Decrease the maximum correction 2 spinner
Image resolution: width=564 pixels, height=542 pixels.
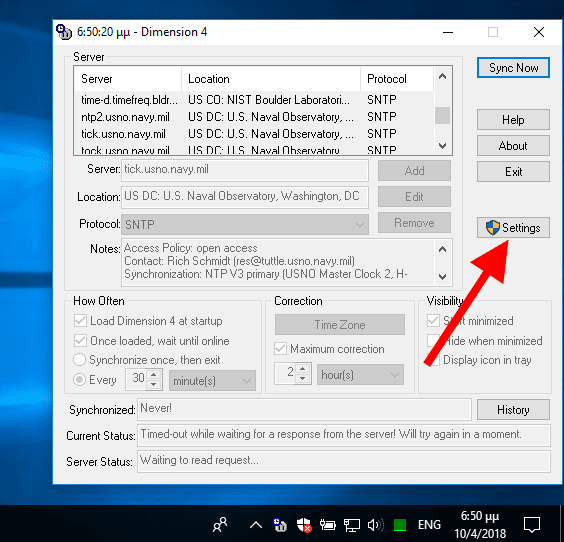tap(303, 378)
